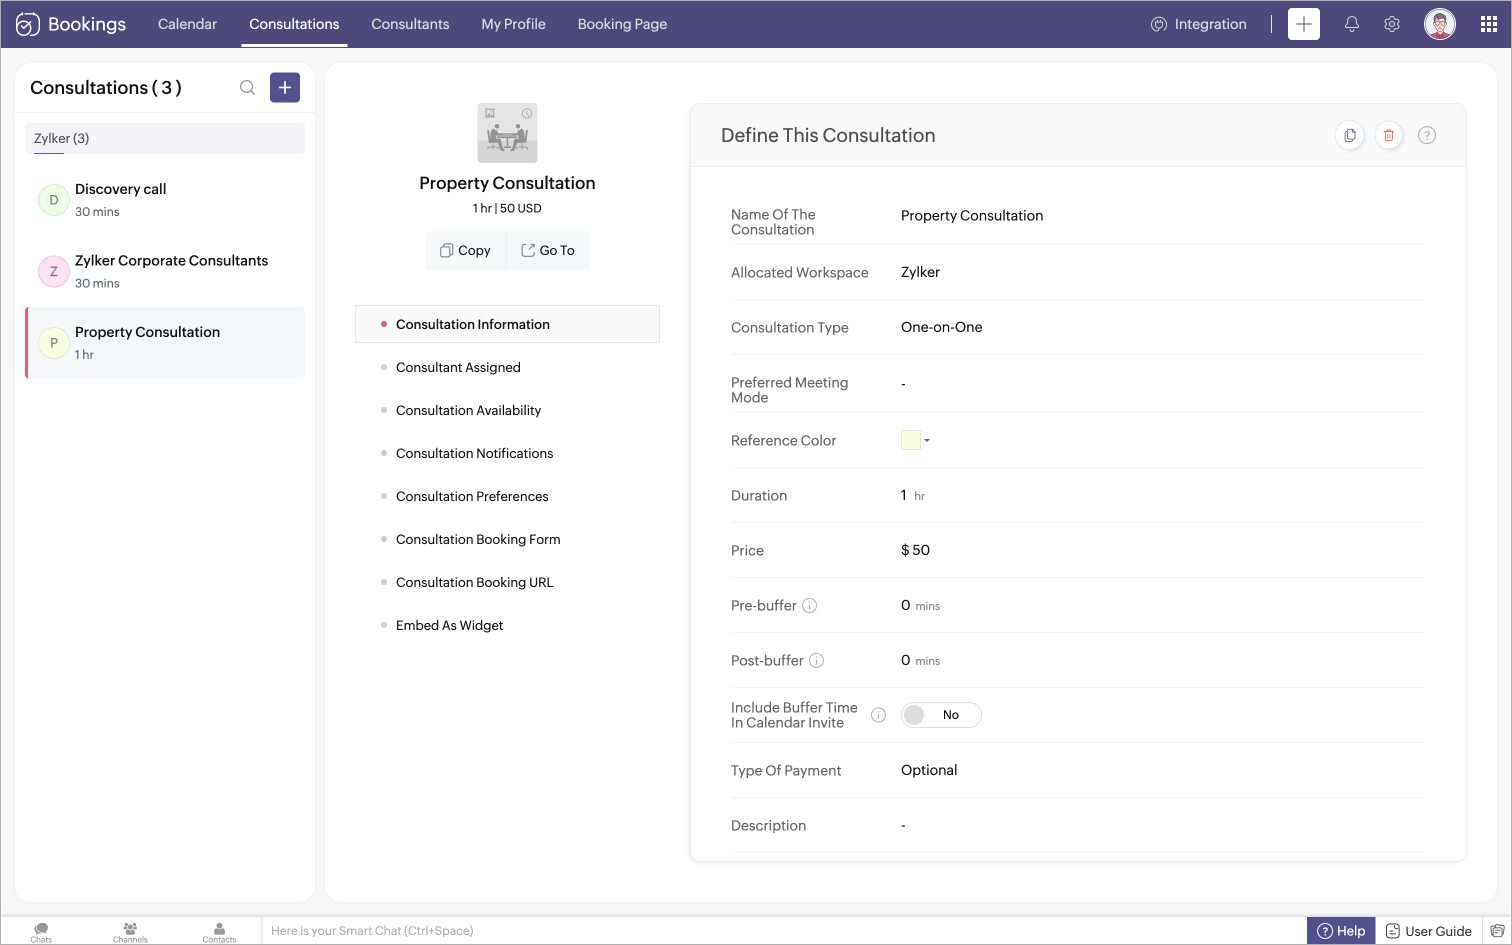
Task: Click the quick-add plus button in header
Action: point(1304,24)
